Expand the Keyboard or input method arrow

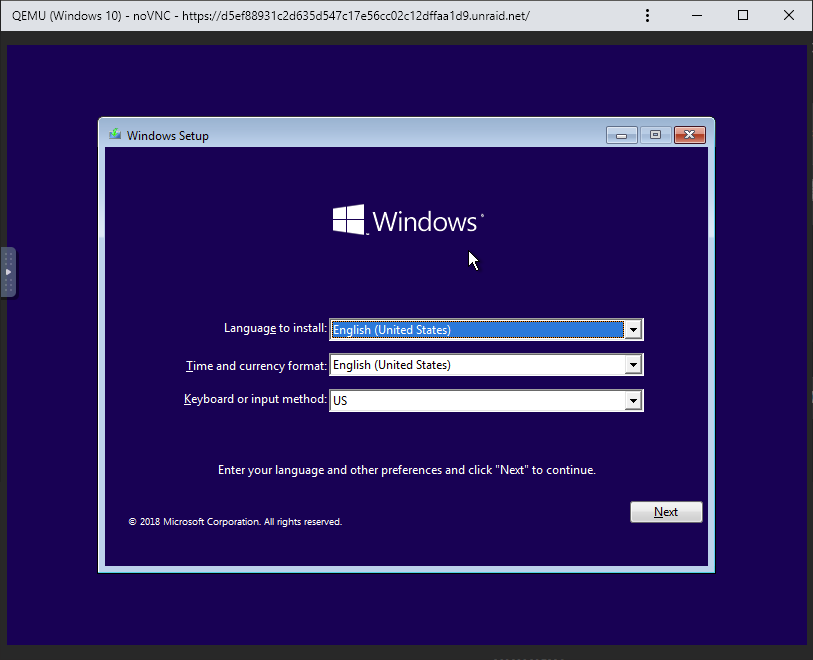click(633, 400)
